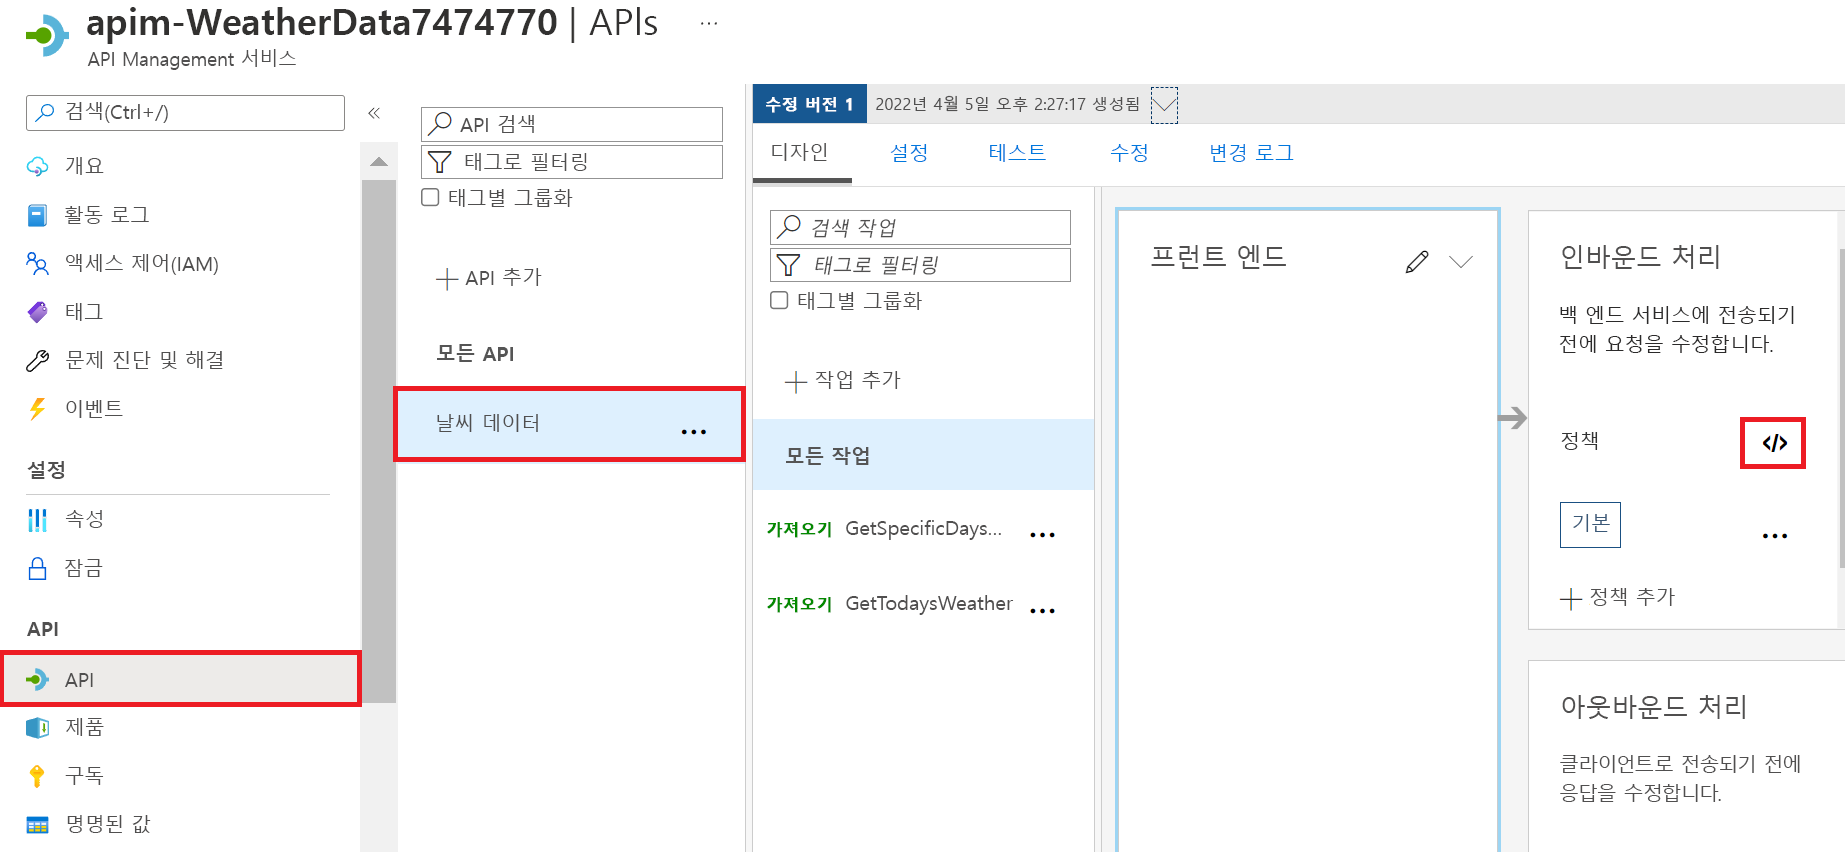Open ellipsis menu for GetTodaysWeather operation

(1042, 610)
